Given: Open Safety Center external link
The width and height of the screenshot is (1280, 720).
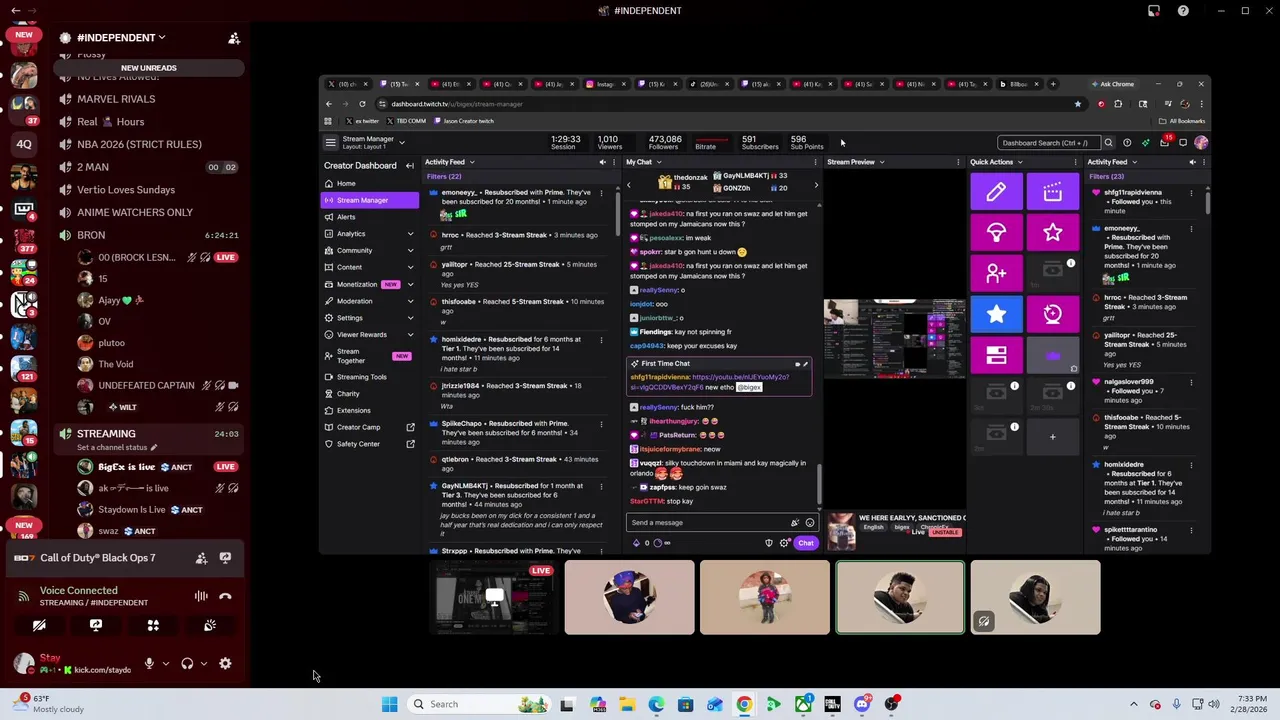Looking at the screenshot, I should tap(369, 444).
